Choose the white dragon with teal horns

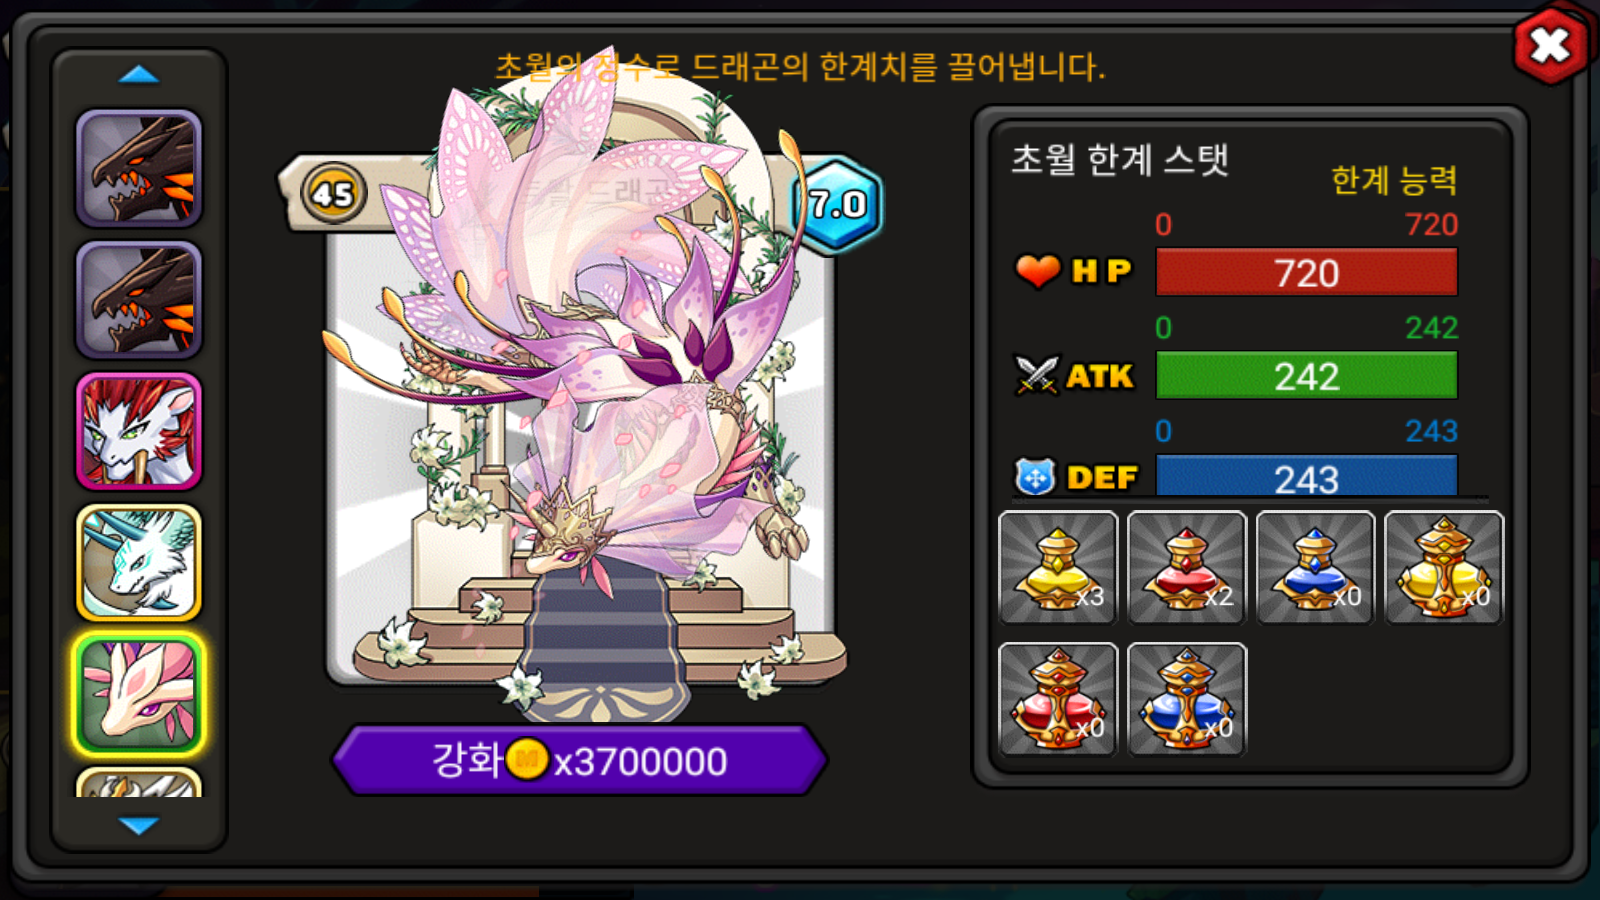[139, 563]
